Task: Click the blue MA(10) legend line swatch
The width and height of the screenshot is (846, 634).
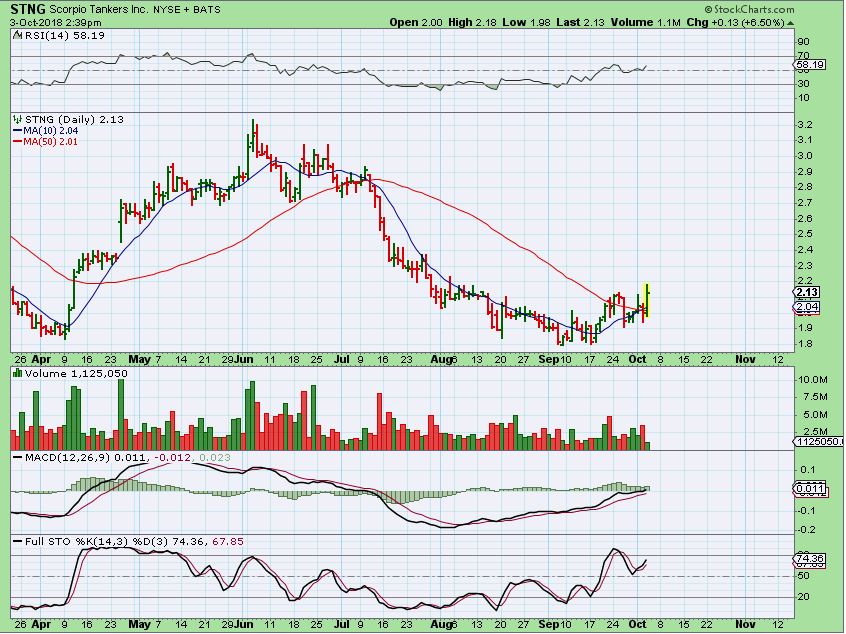Action: pos(17,131)
